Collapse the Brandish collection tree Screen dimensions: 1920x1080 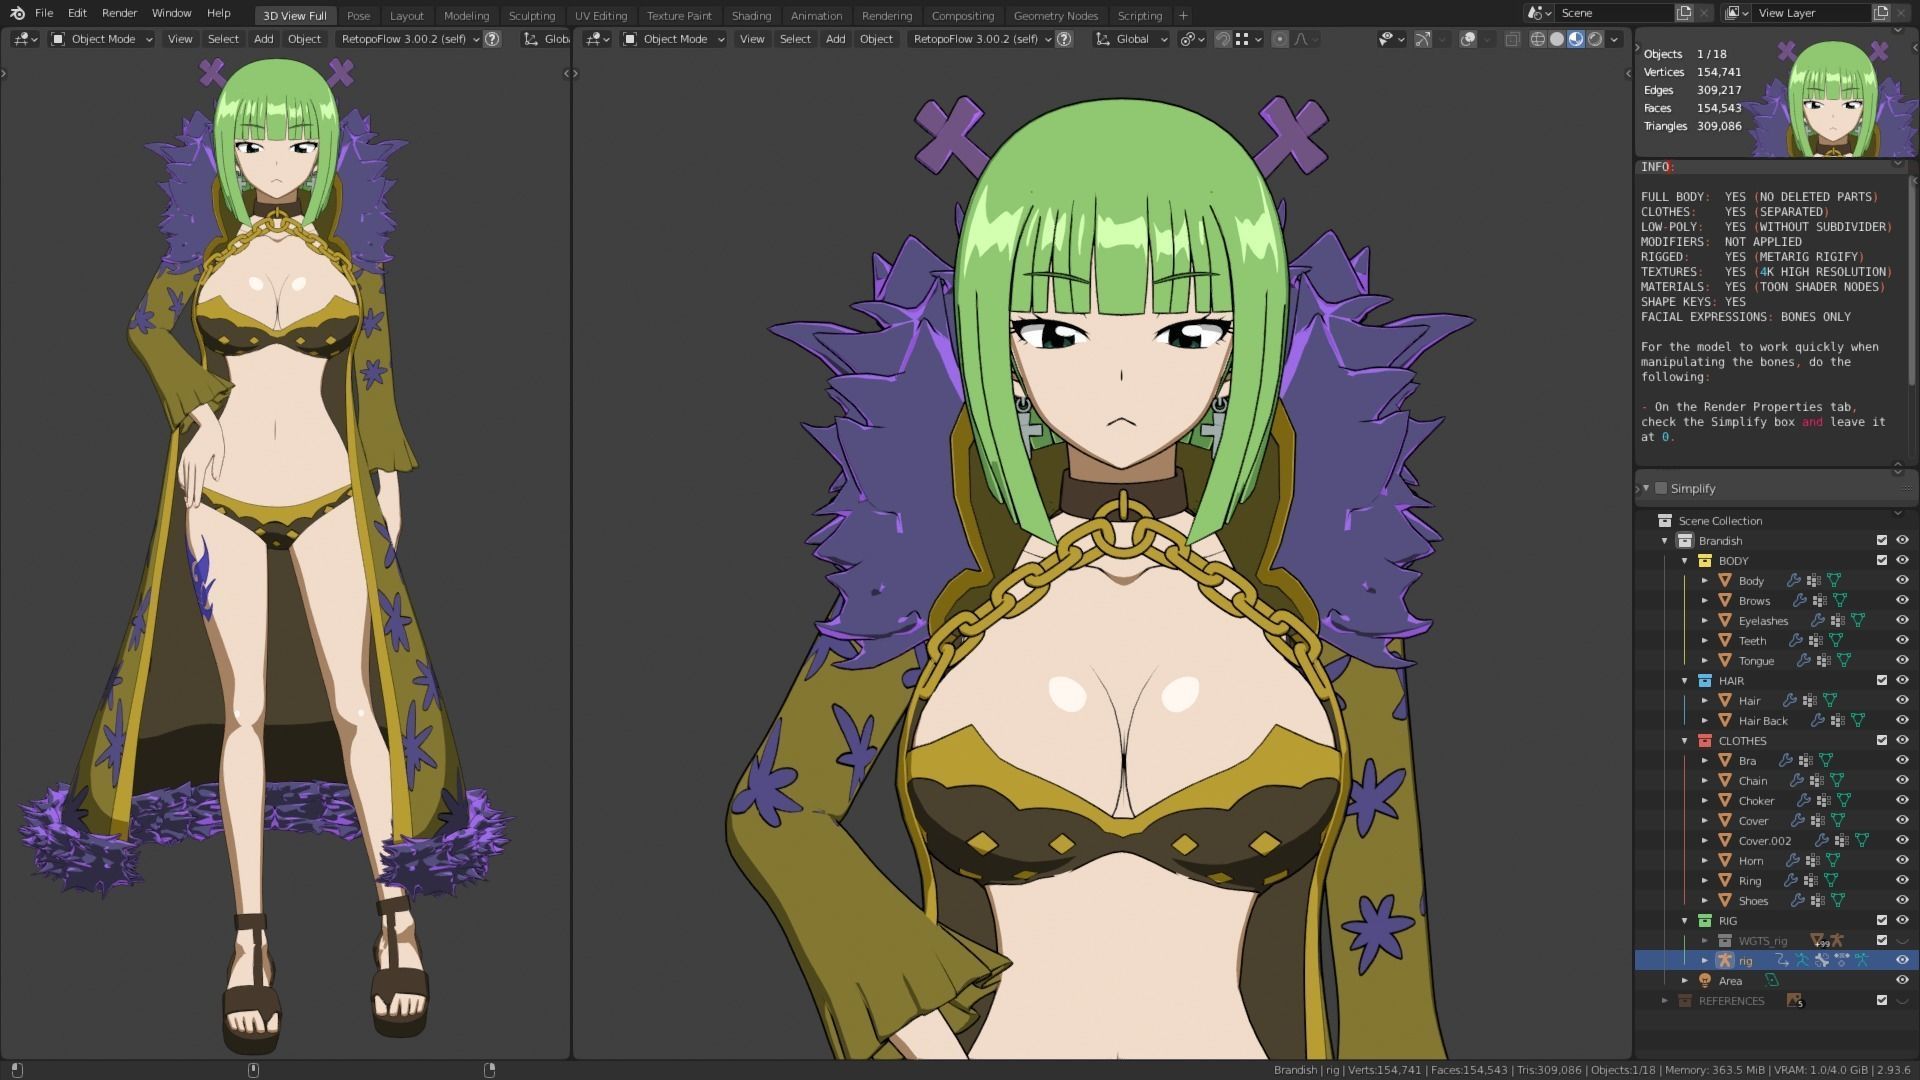click(1665, 540)
